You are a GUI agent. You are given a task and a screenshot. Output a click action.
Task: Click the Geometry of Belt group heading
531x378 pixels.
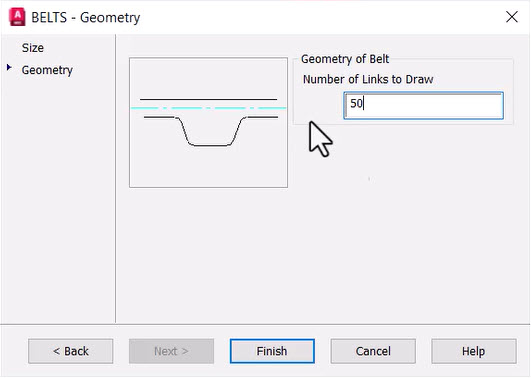click(x=345, y=59)
